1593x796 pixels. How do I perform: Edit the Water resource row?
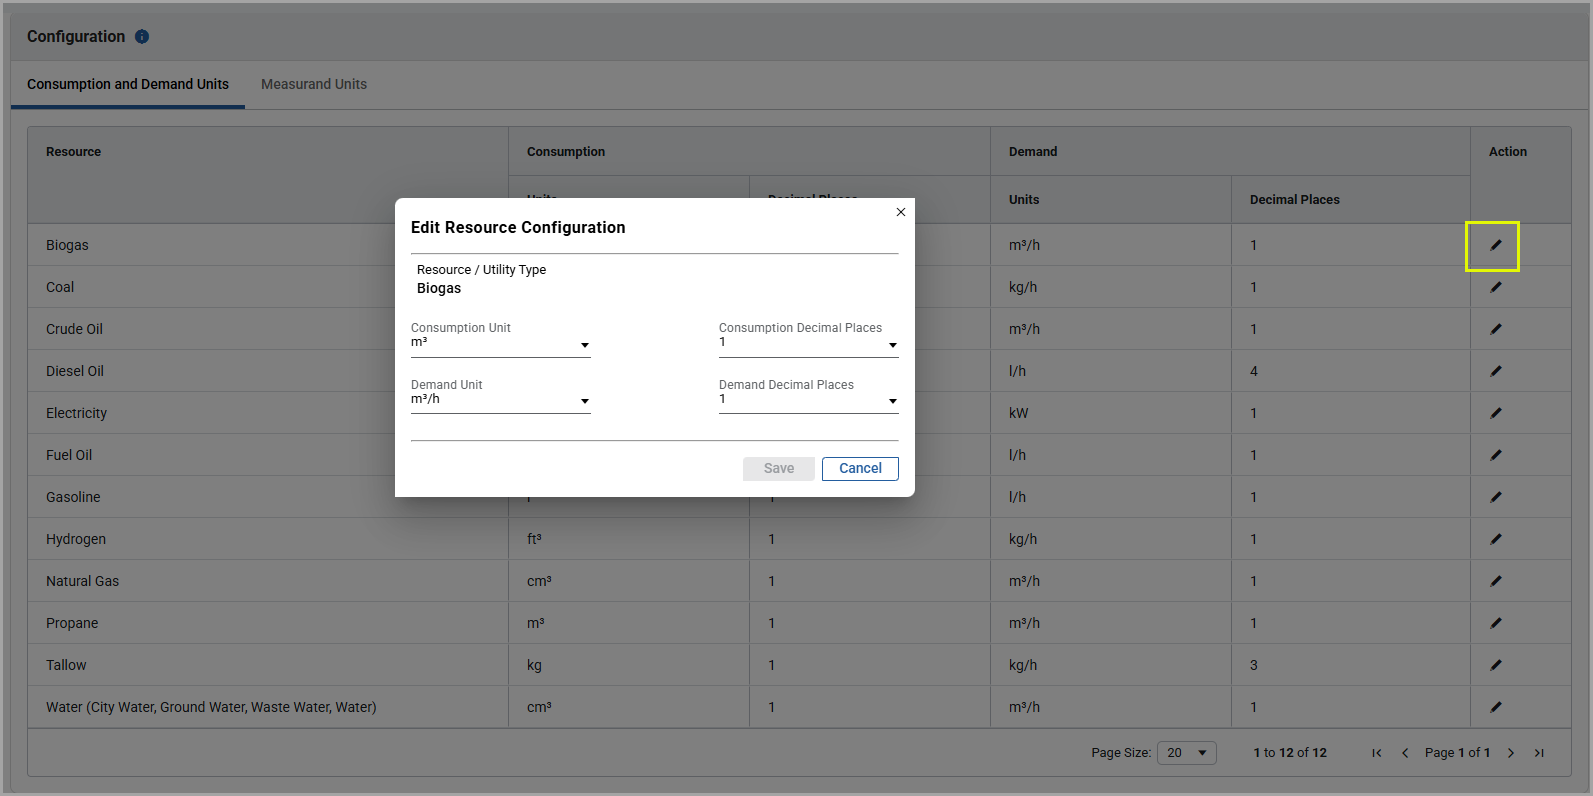pyautogui.click(x=1496, y=707)
